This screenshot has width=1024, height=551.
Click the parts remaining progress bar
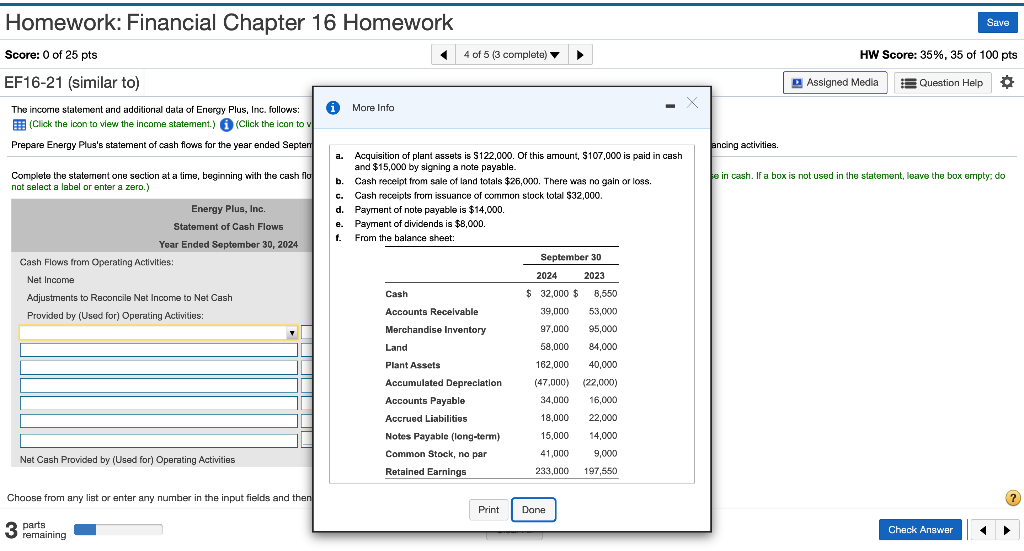tap(118, 529)
